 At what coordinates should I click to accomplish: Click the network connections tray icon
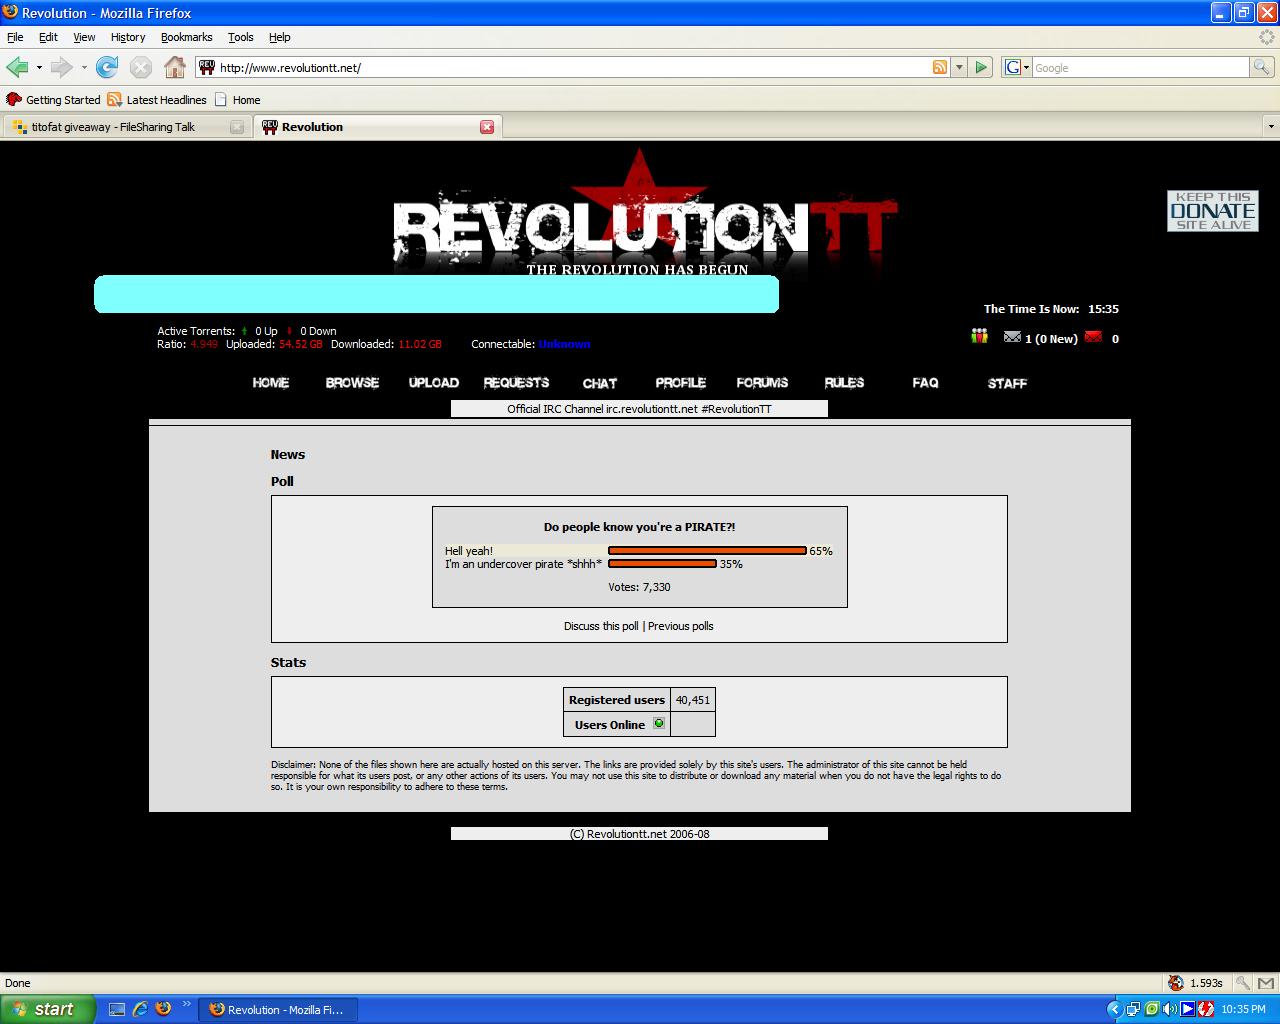[x=1134, y=1009]
